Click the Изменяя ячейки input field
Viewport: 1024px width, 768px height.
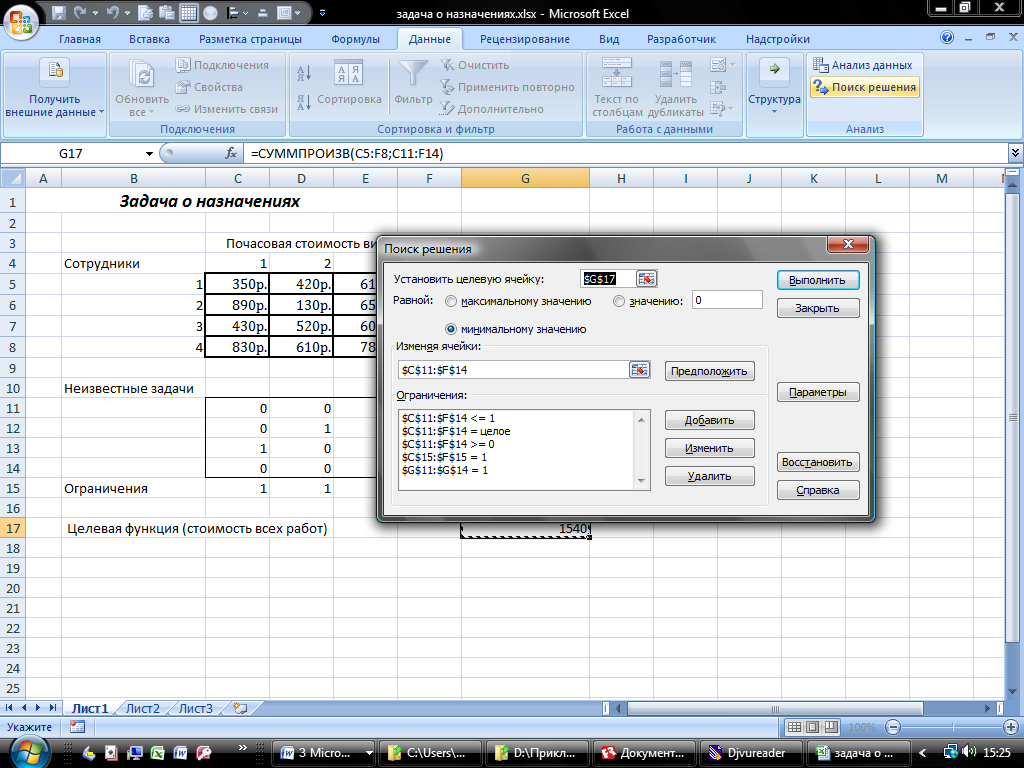tap(512, 370)
